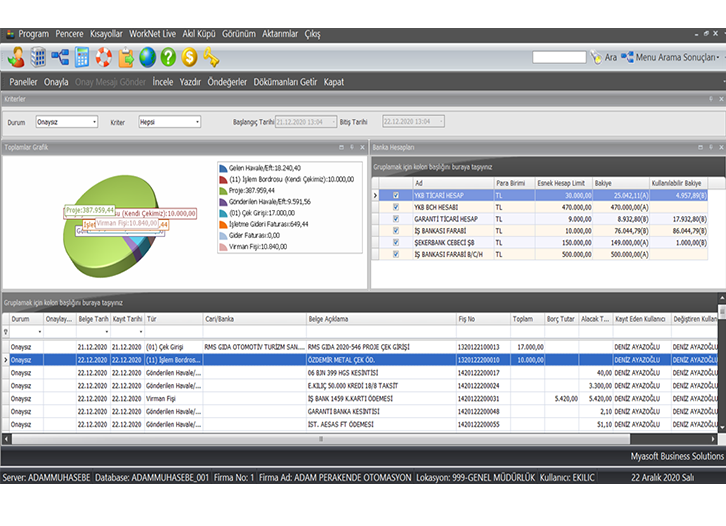Image resolution: width=726 pixels, height=526 pixels.
Task: Click the horizontal scrollbar of bottom grid
Action: 320,438
